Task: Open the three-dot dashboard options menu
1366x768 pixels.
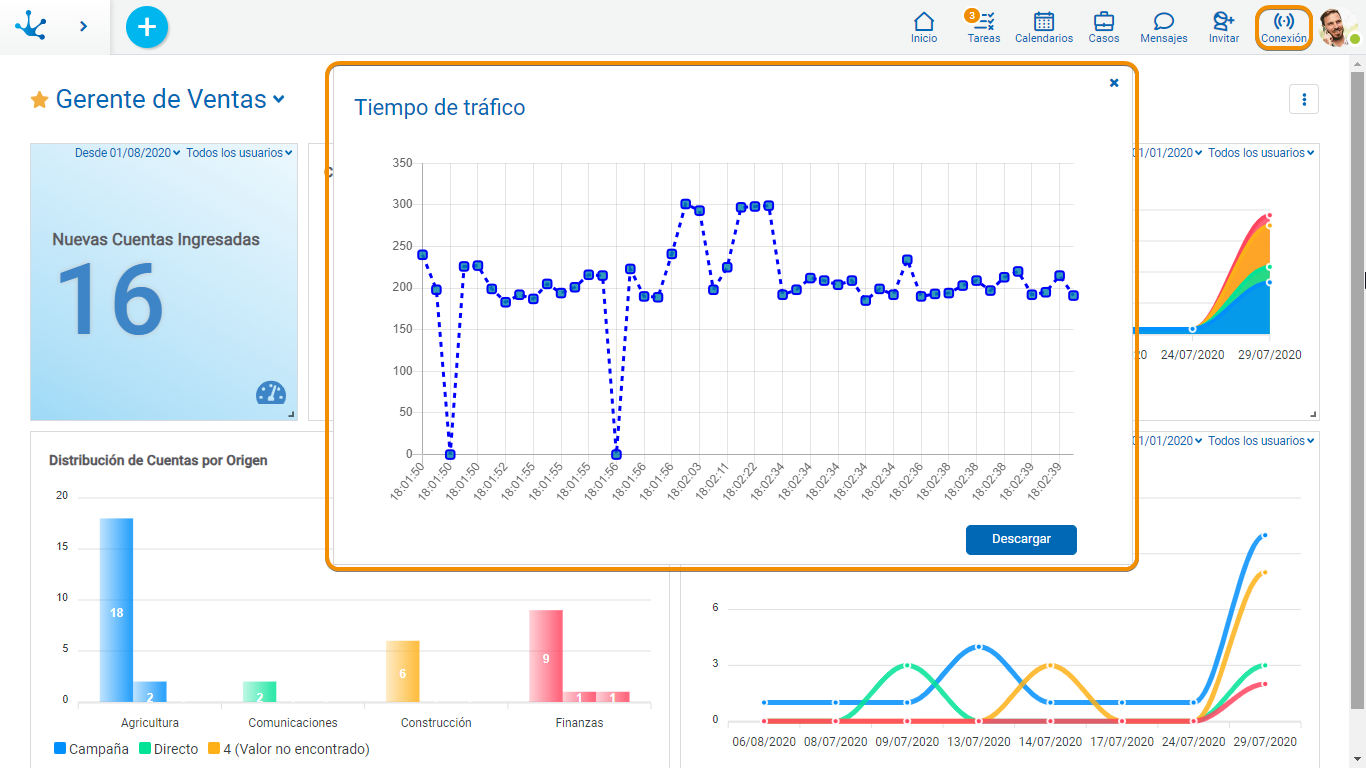Action: point(1303,99)
